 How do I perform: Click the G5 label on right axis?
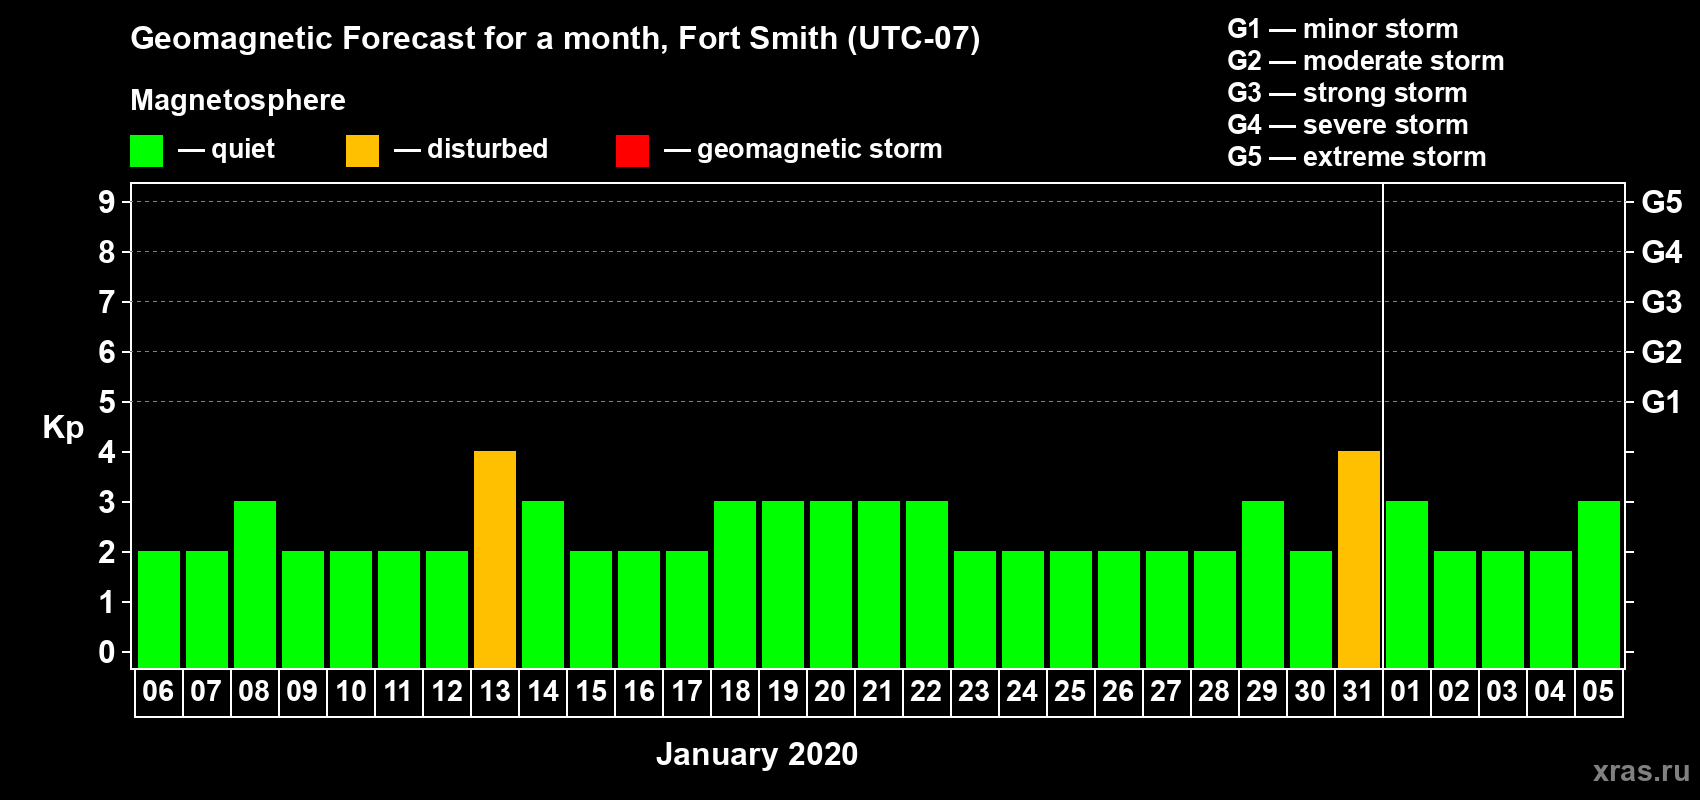pyautogui.click(x=1662, y=202)
